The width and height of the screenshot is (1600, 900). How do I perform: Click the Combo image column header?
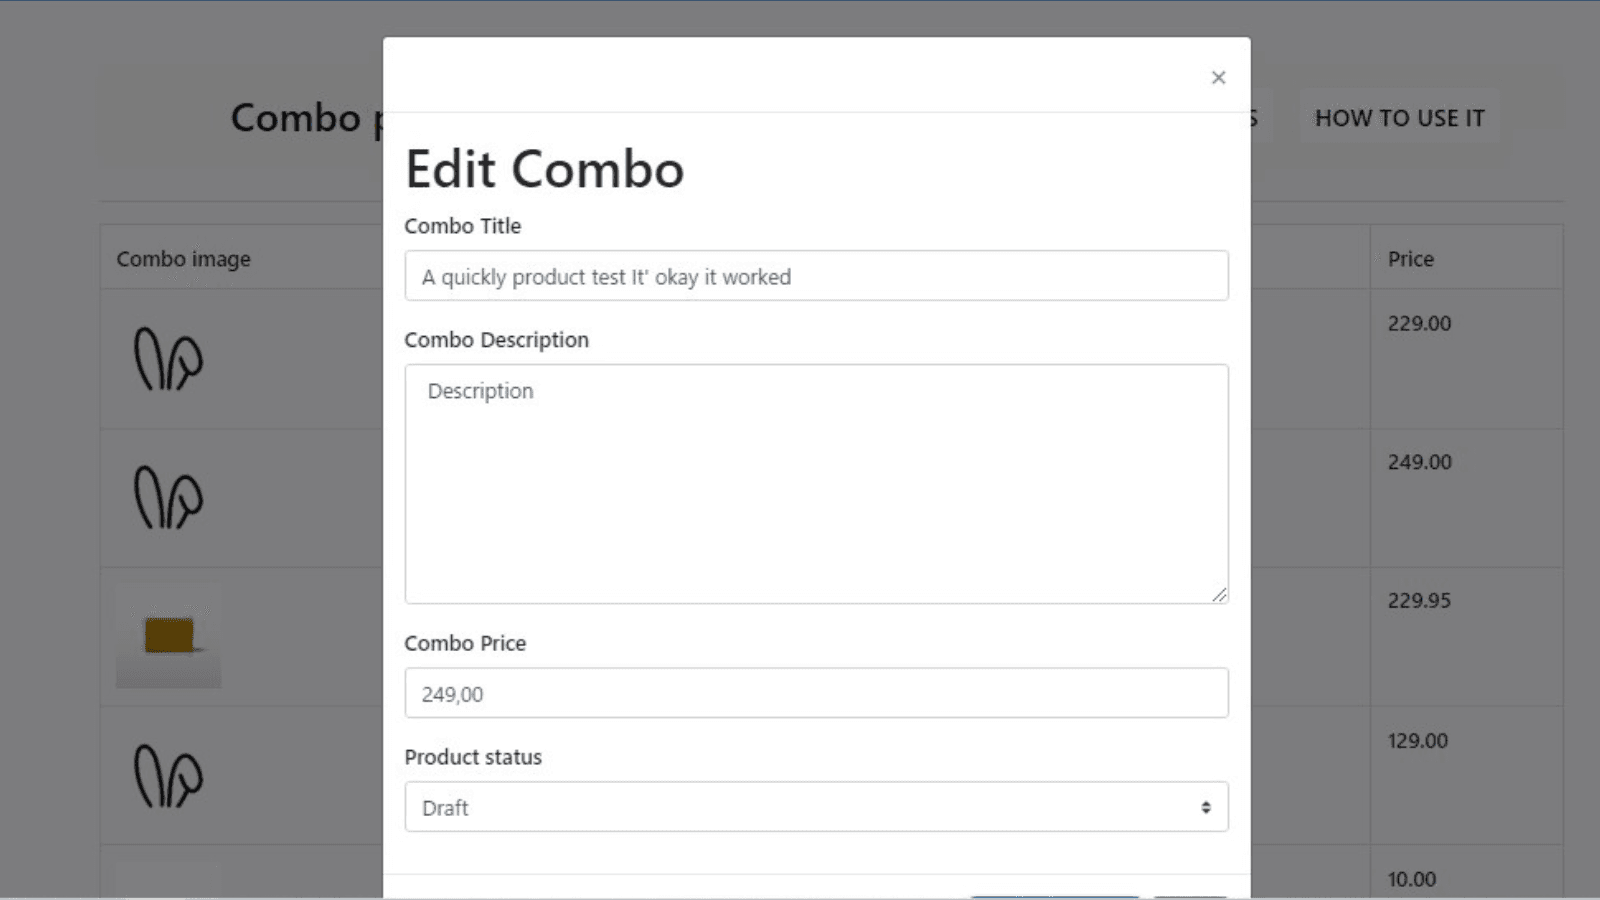pyautogui.click(x=183, y=259)
